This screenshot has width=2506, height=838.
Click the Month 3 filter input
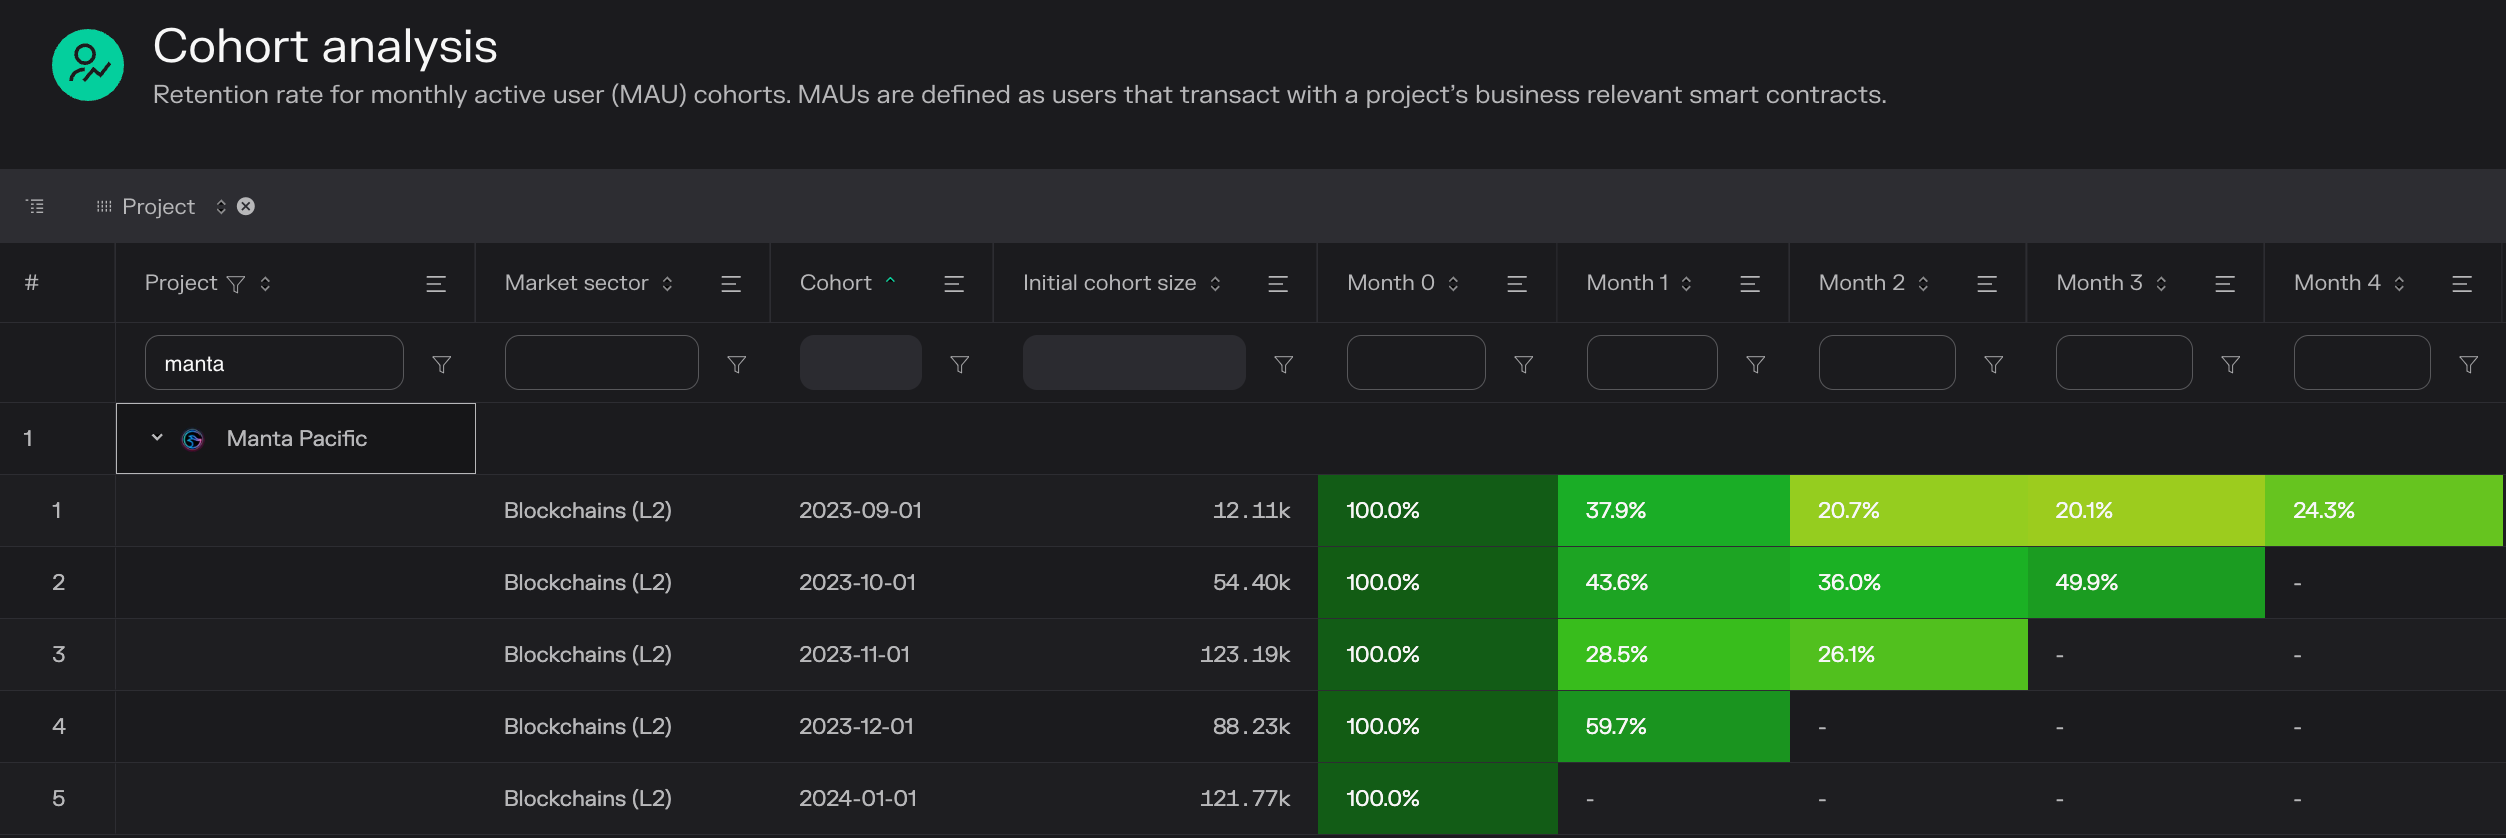click(2124, 363)
